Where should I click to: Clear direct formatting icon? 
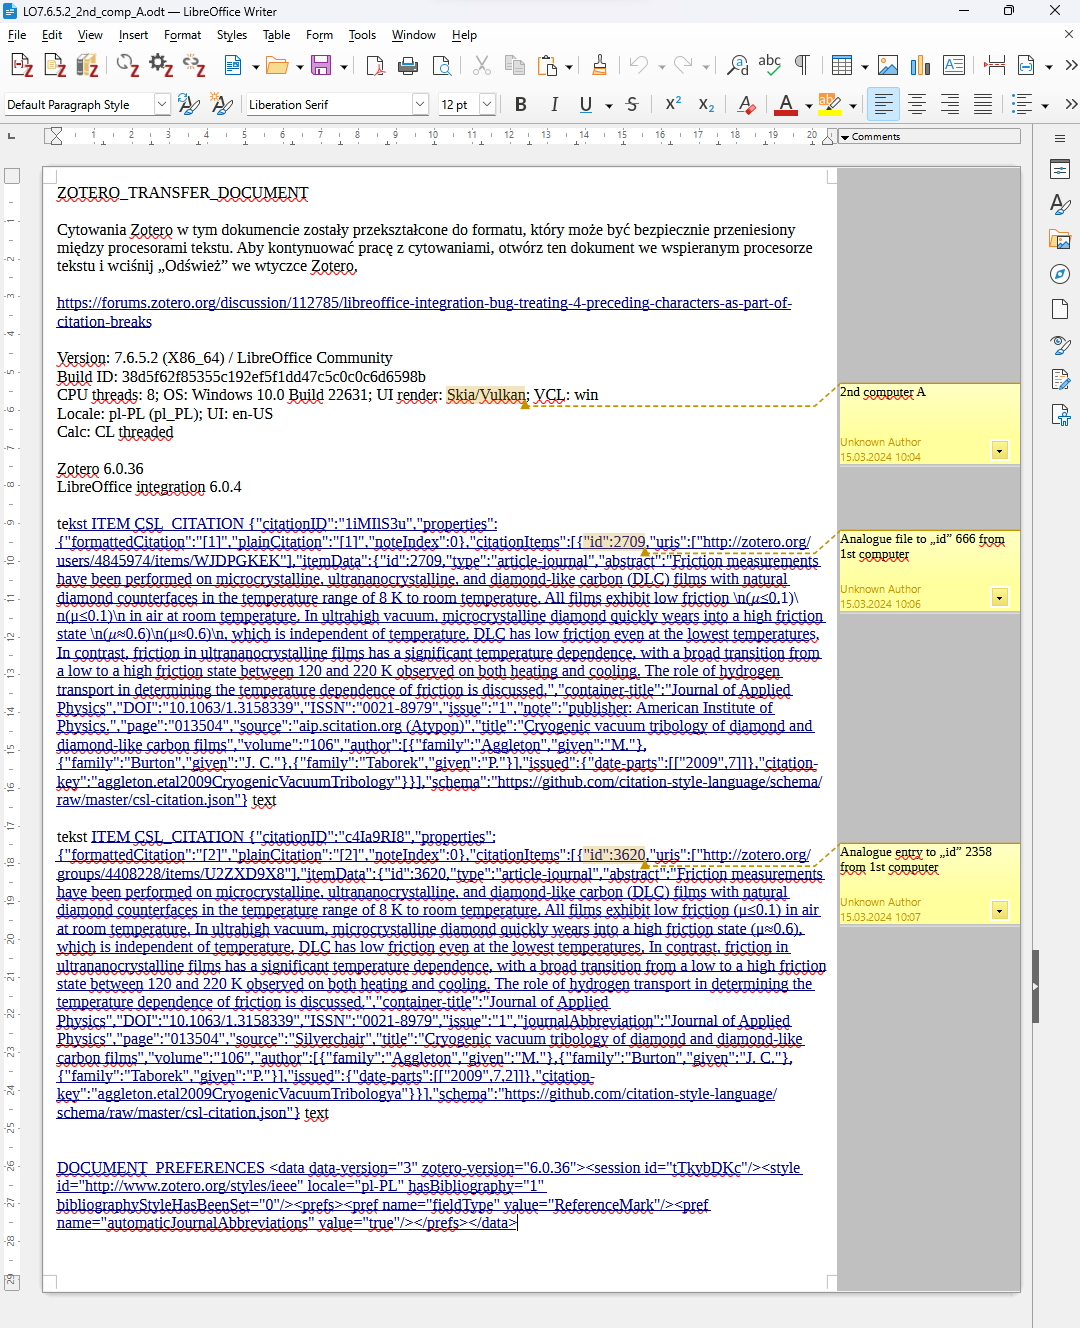coord(746,104)
